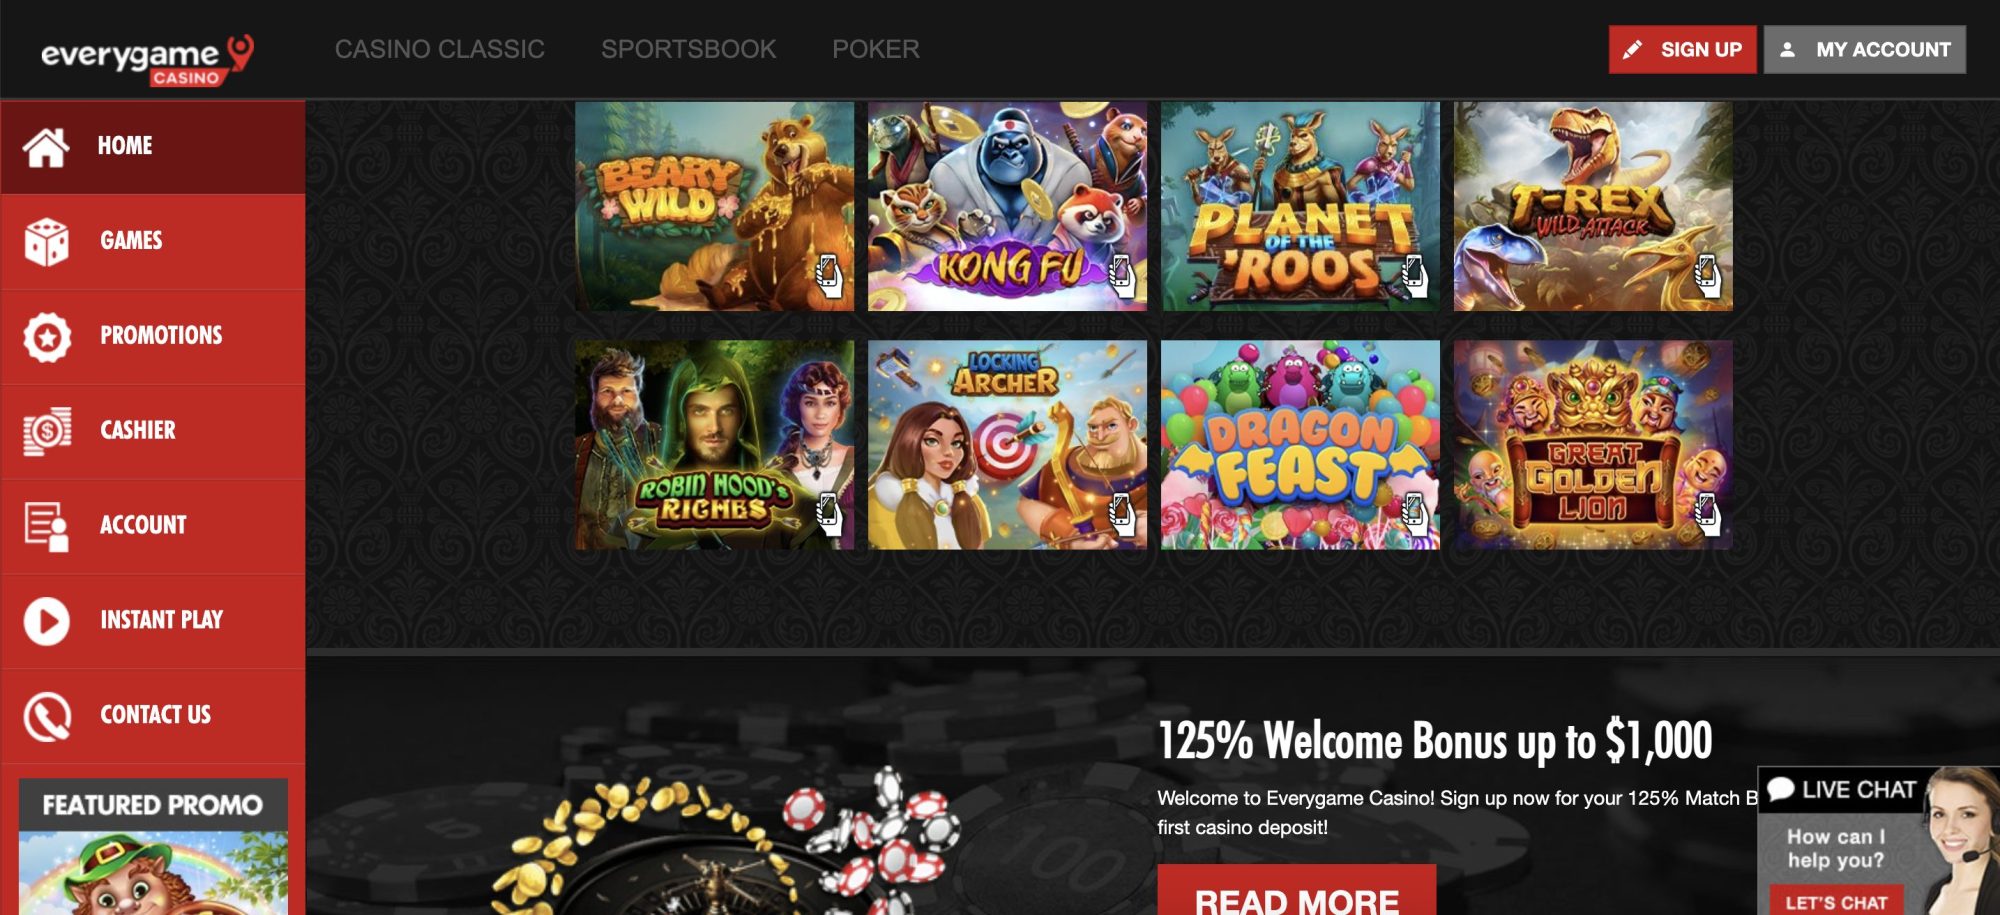This screenshot has height=915, width=2000.
Task: Click the Home house icon in sidebar
Action: tap(46, 147)
